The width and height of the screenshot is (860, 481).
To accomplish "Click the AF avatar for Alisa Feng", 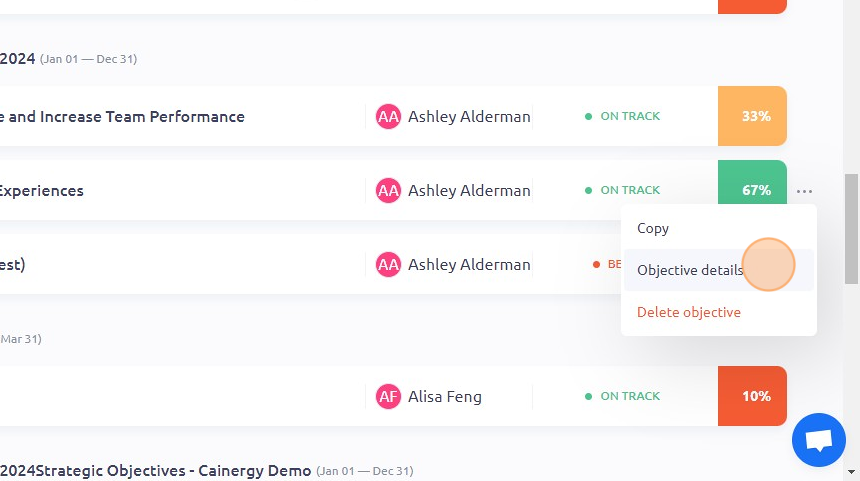I will click(388, 396).
